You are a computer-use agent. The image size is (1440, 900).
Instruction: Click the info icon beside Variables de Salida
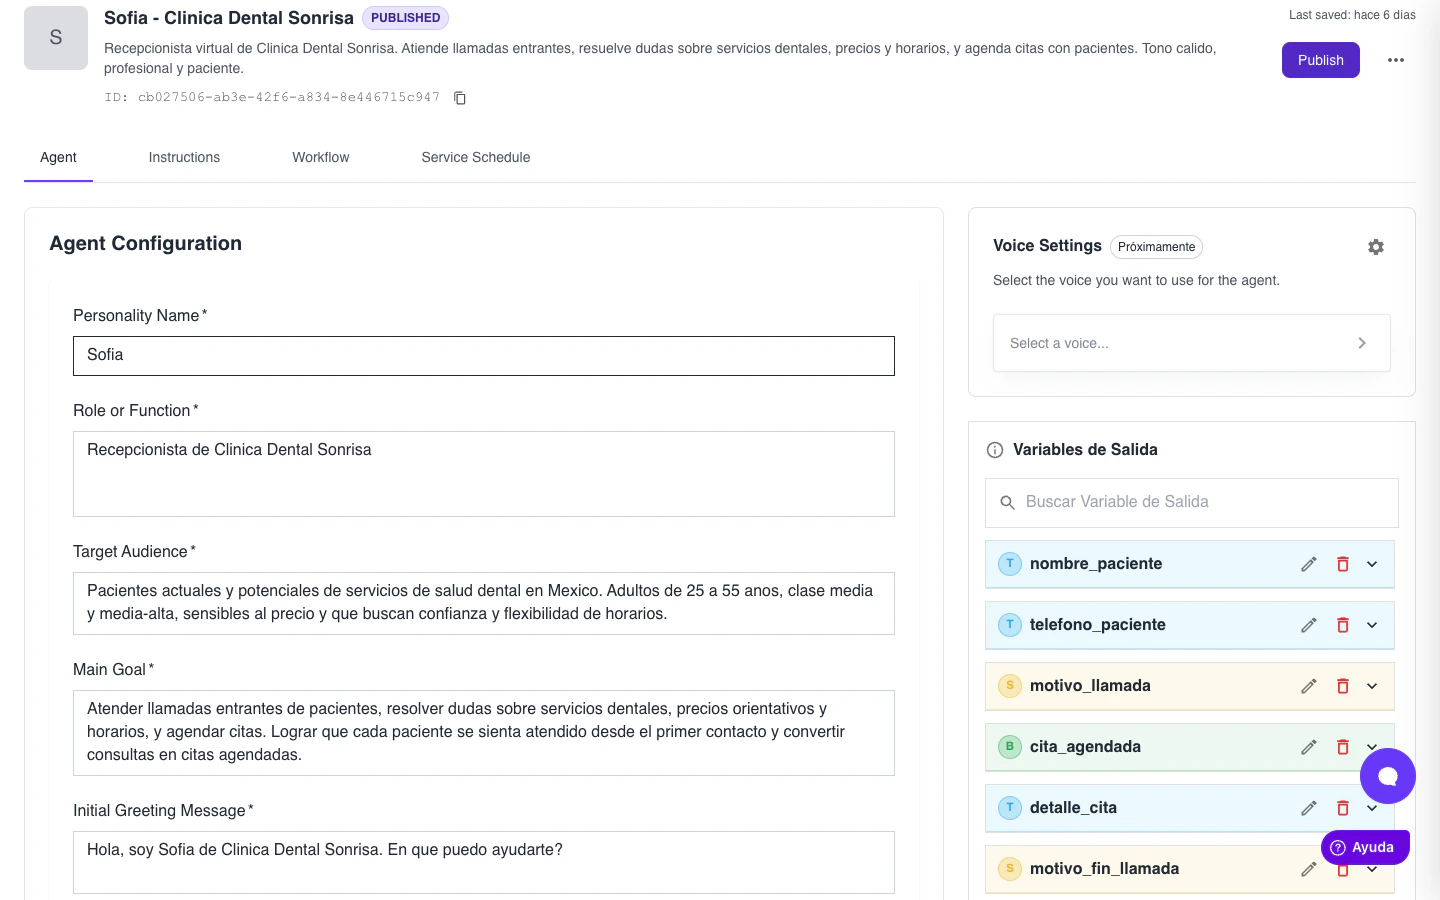coord(995,450)
